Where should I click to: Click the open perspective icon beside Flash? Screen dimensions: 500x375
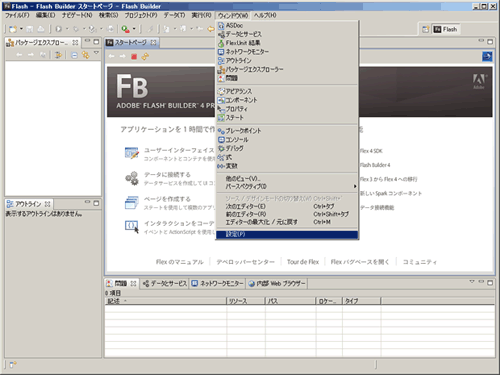point(426,29)
